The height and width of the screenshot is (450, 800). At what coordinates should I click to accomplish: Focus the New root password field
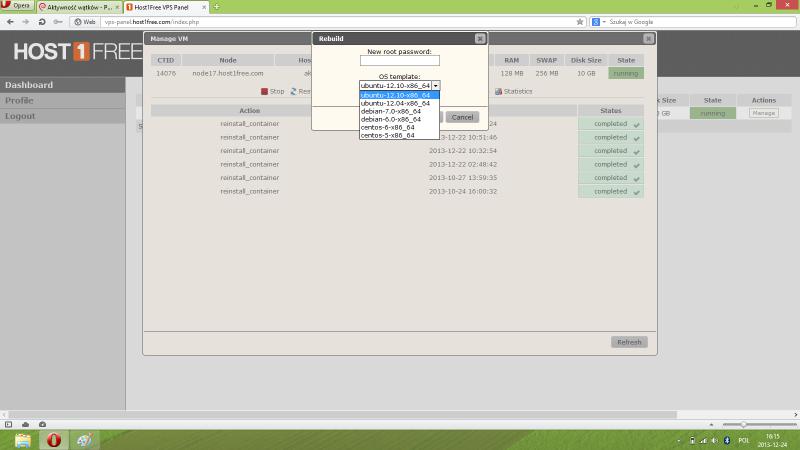pyautogui.click(x=399, y=61)
